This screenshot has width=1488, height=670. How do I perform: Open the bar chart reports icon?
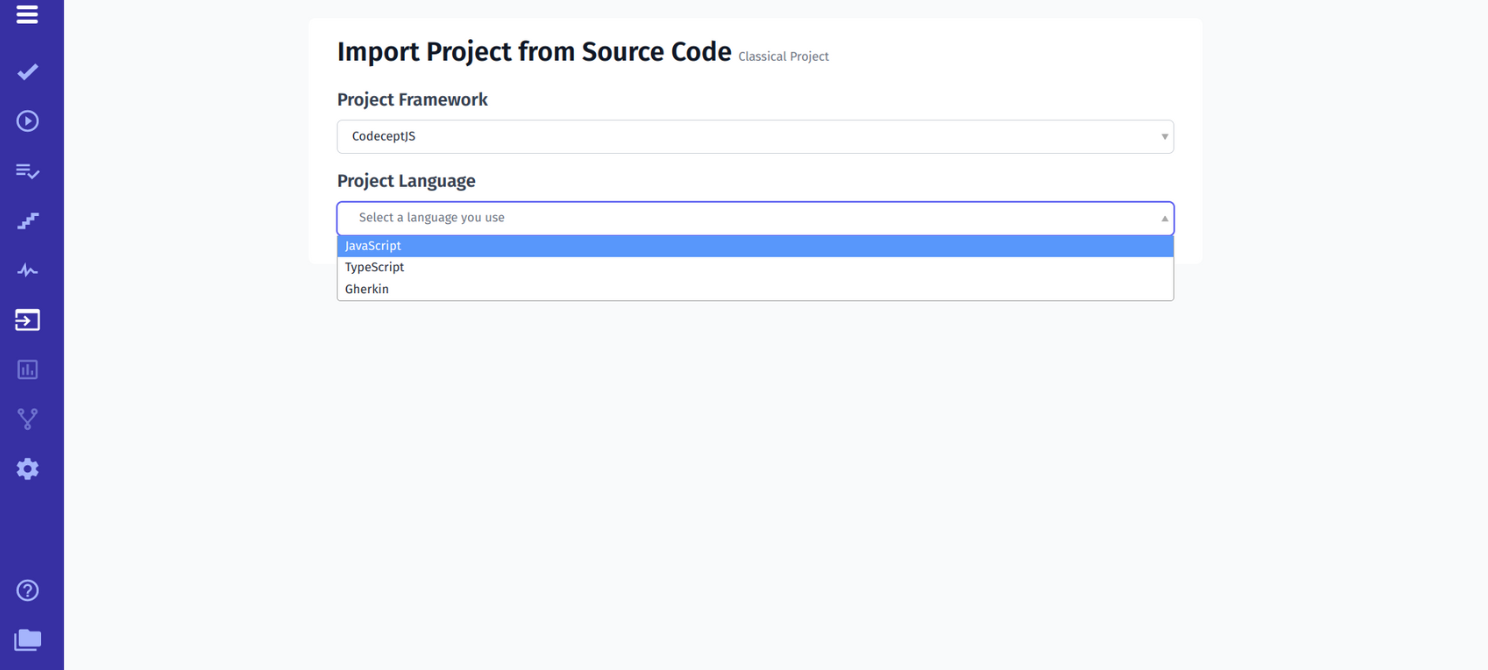(x=27, y=369)
